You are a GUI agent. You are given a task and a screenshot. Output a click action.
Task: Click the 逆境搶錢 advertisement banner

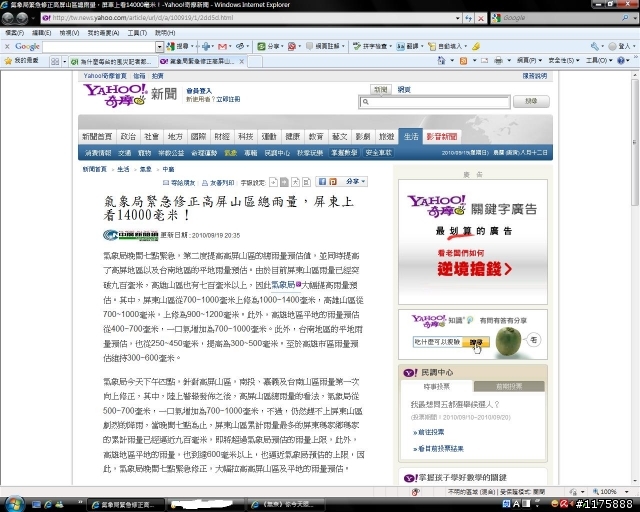(x=473, y=242)
